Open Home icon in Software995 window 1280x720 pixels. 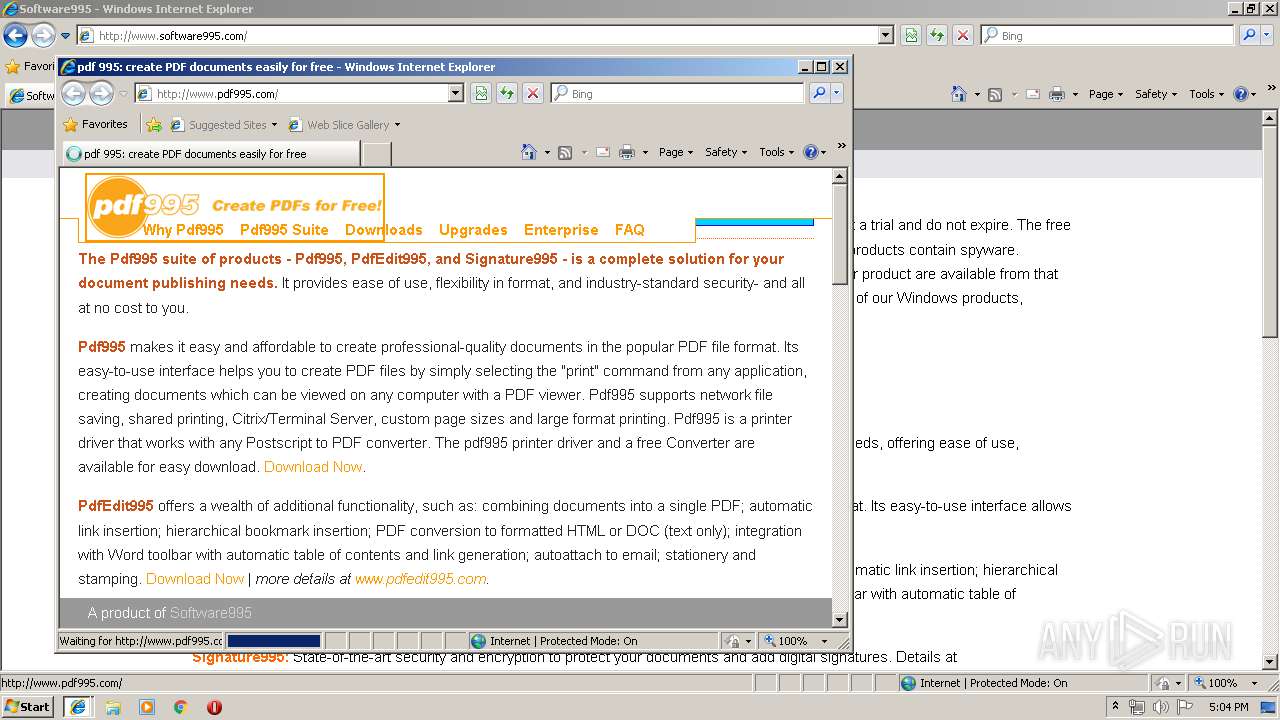click(x=959, y=94)
